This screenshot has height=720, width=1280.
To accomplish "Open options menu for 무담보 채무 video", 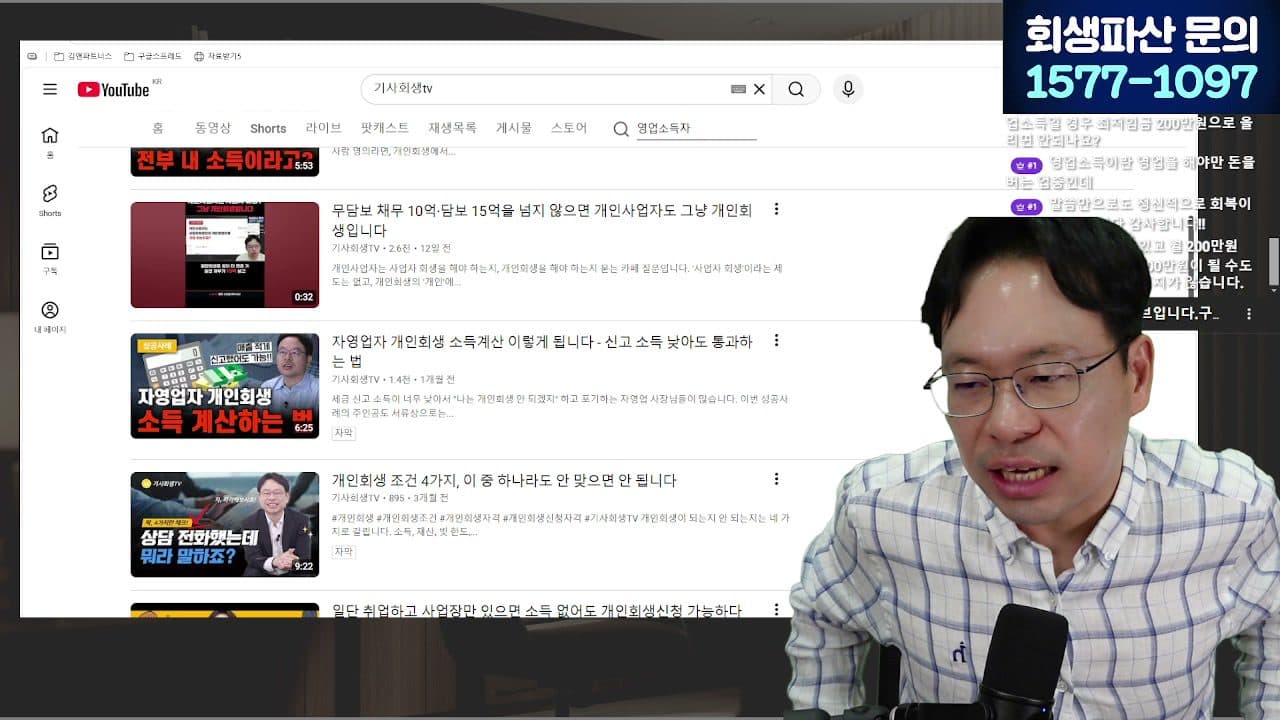I will 776,209.
